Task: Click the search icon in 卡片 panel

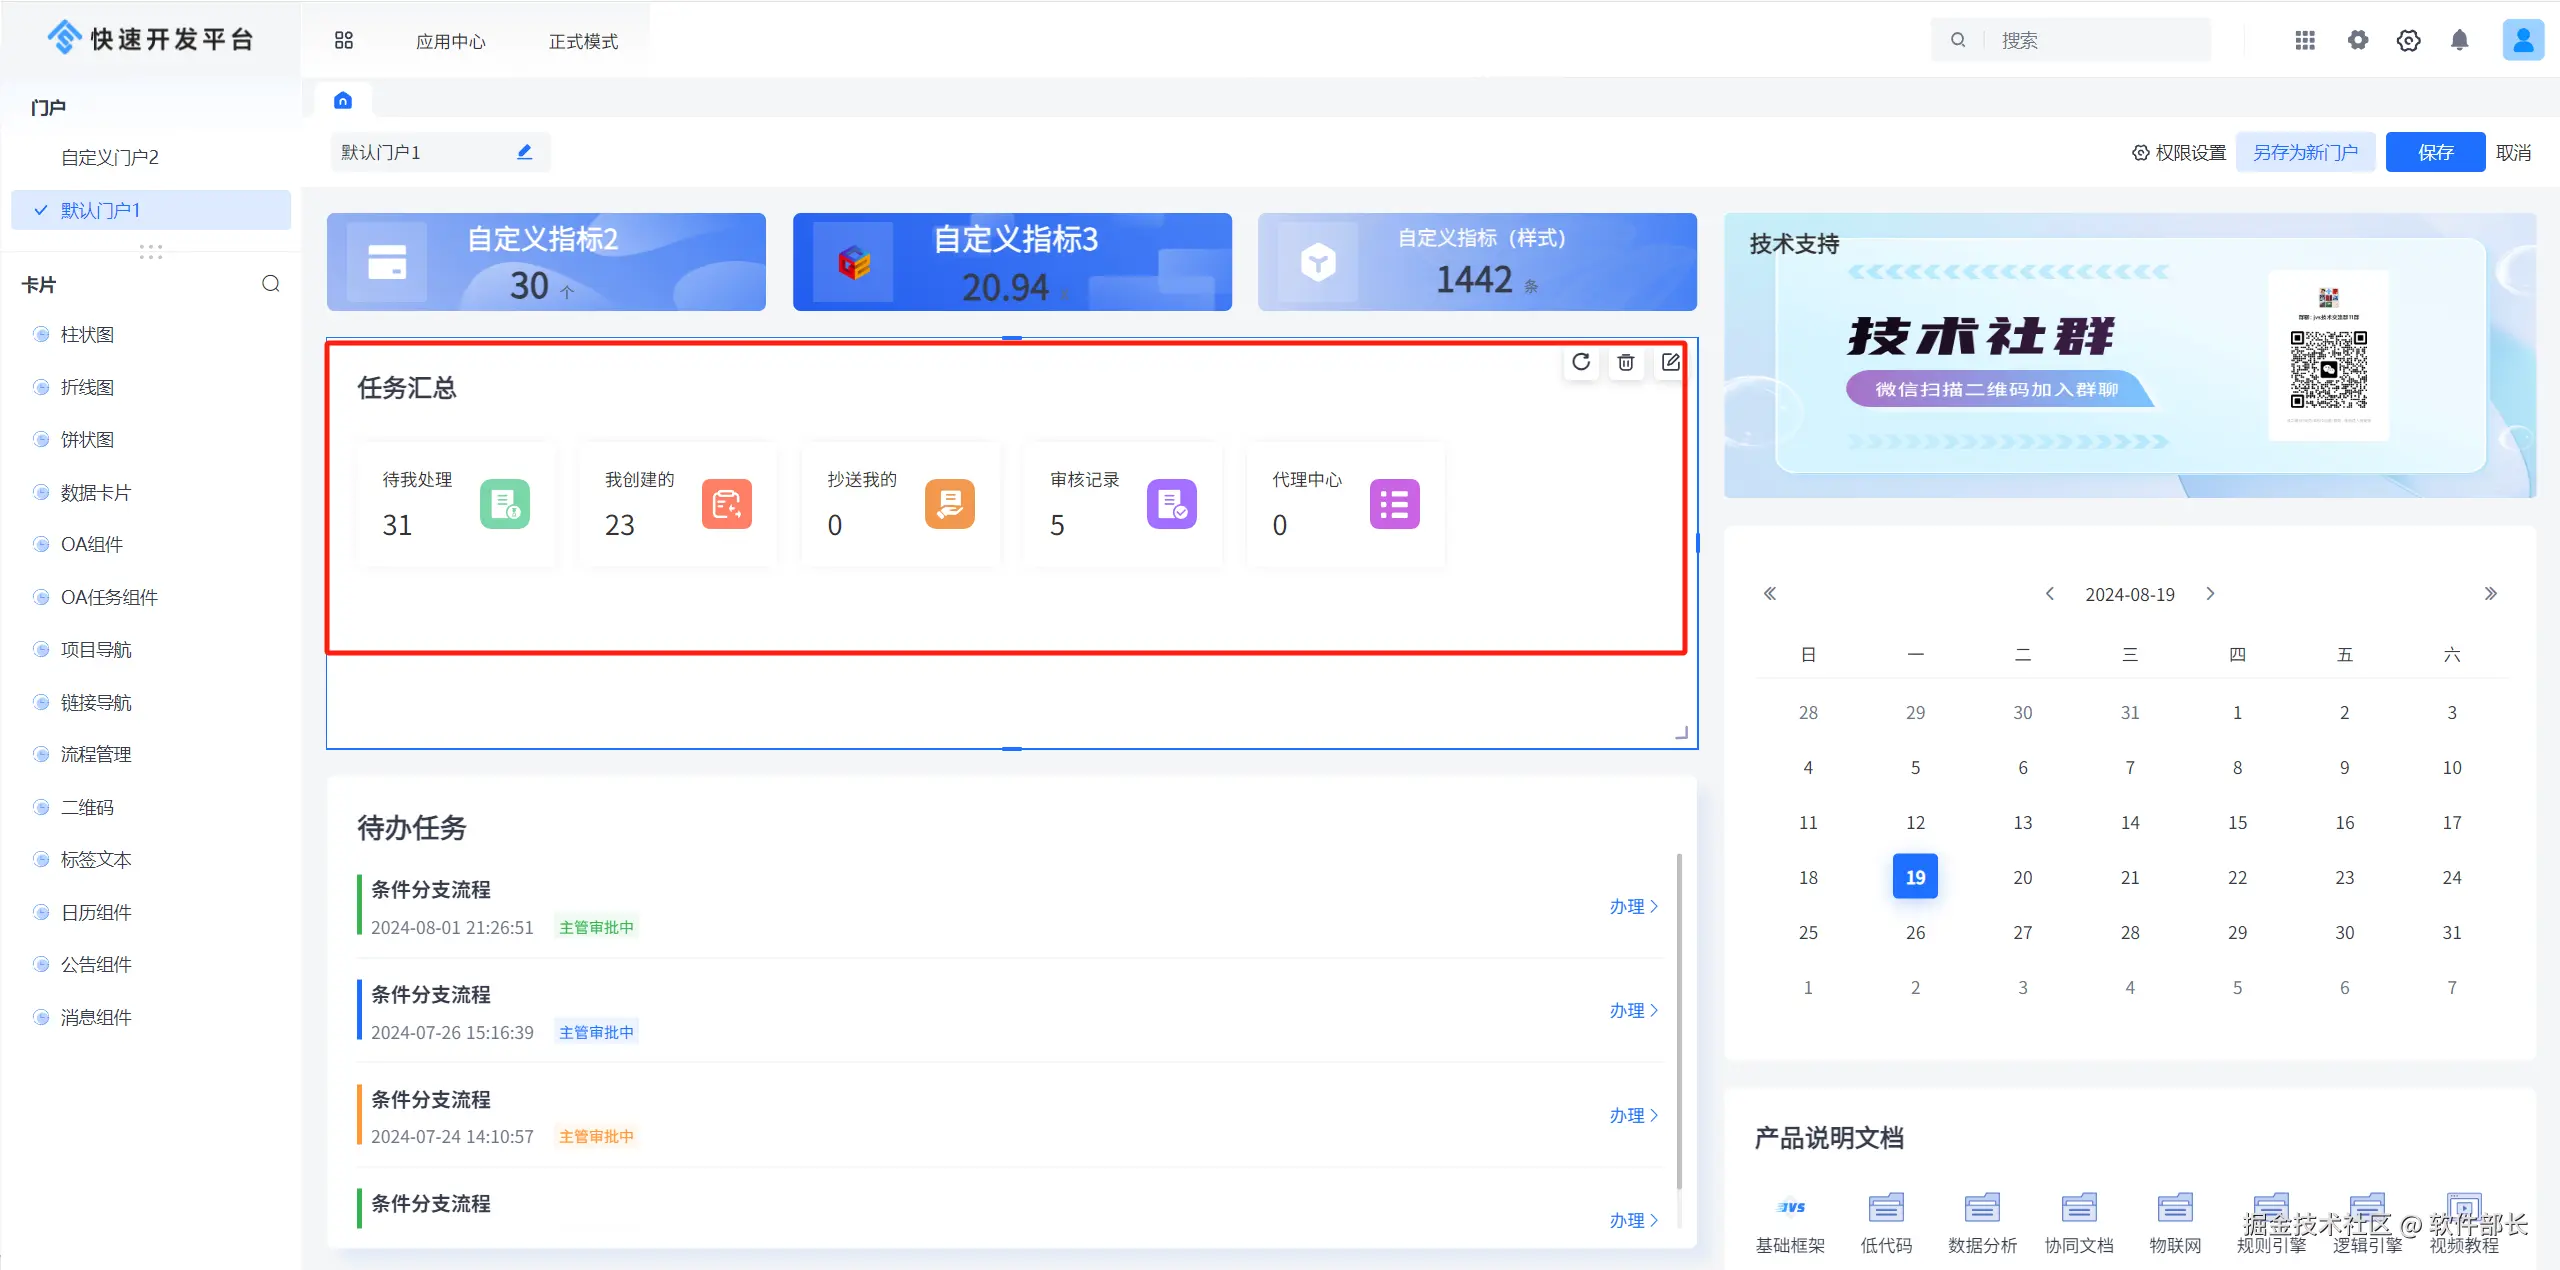Action: tap(270, 284)
